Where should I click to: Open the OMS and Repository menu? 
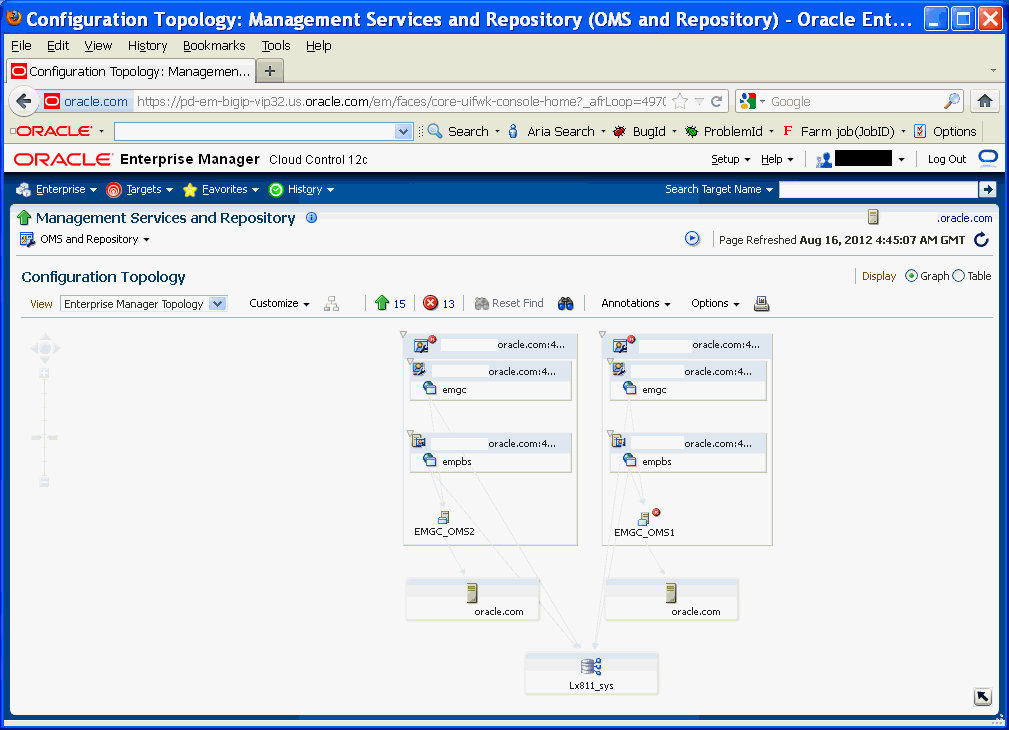click(95, 239)
